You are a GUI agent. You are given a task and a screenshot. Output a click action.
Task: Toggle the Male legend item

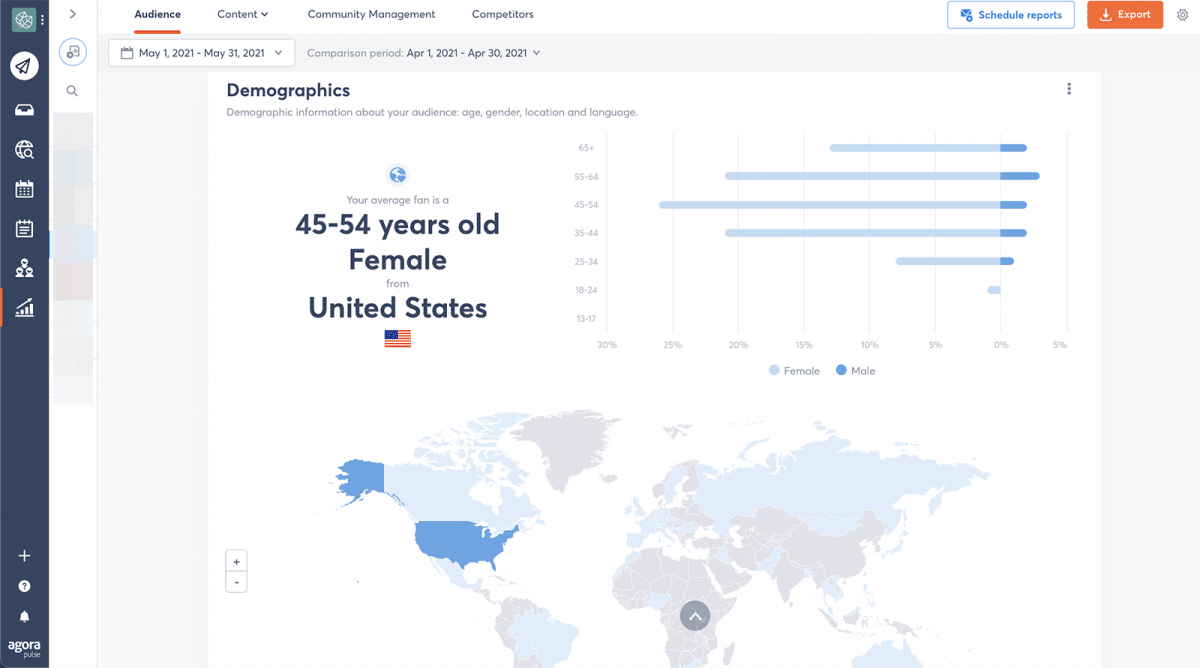coord(856,371)
